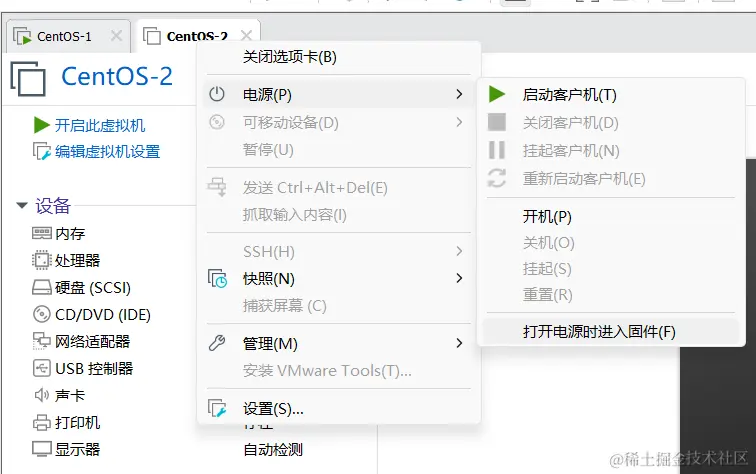
Task: Click the 自动检测 value text
Action: point(273,450)
